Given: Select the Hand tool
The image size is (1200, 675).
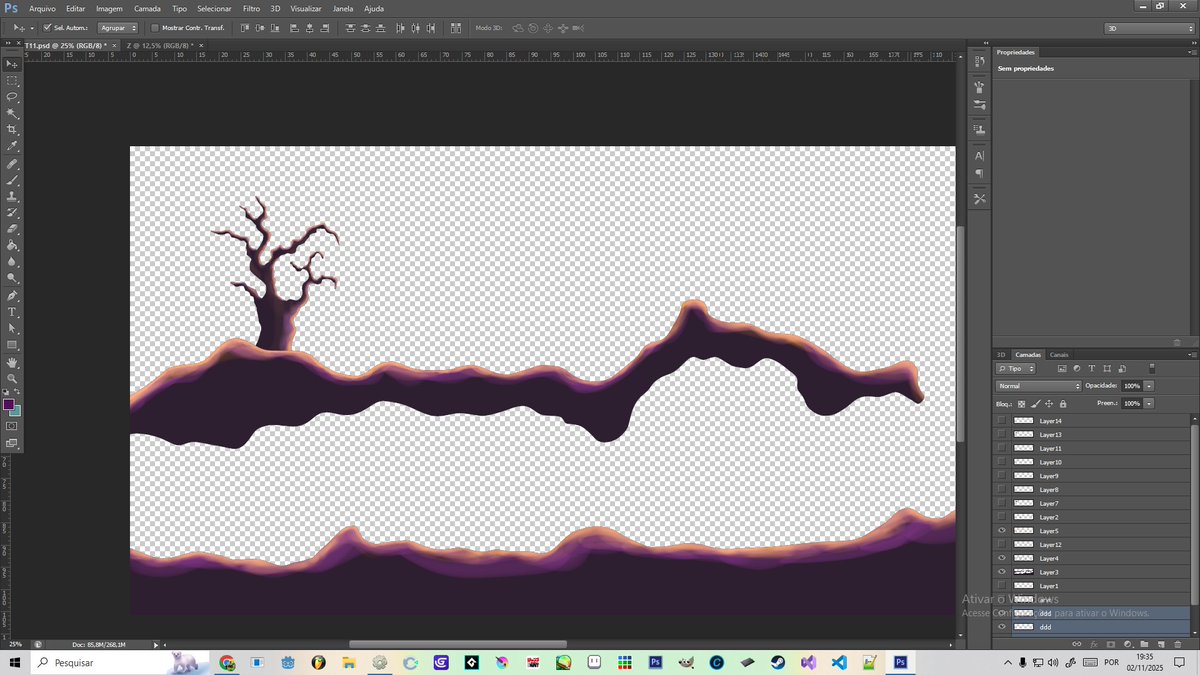Looking at the screenshot, I should (x=13, y=363).
